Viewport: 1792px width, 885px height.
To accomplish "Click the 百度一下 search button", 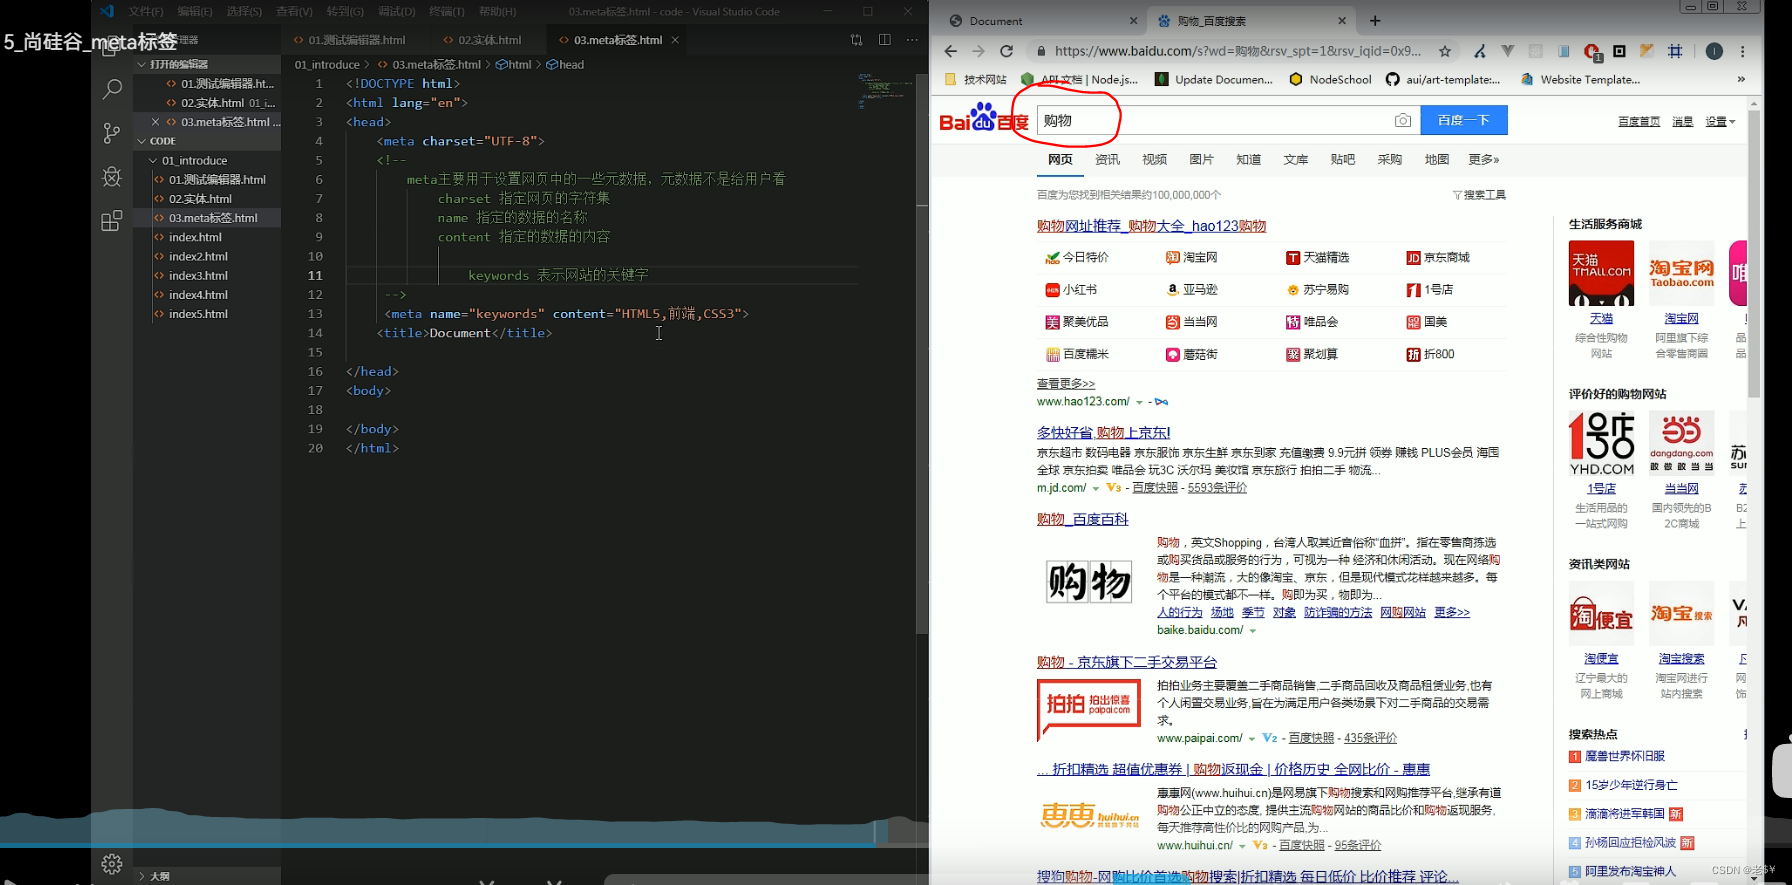I will 1464,120.
